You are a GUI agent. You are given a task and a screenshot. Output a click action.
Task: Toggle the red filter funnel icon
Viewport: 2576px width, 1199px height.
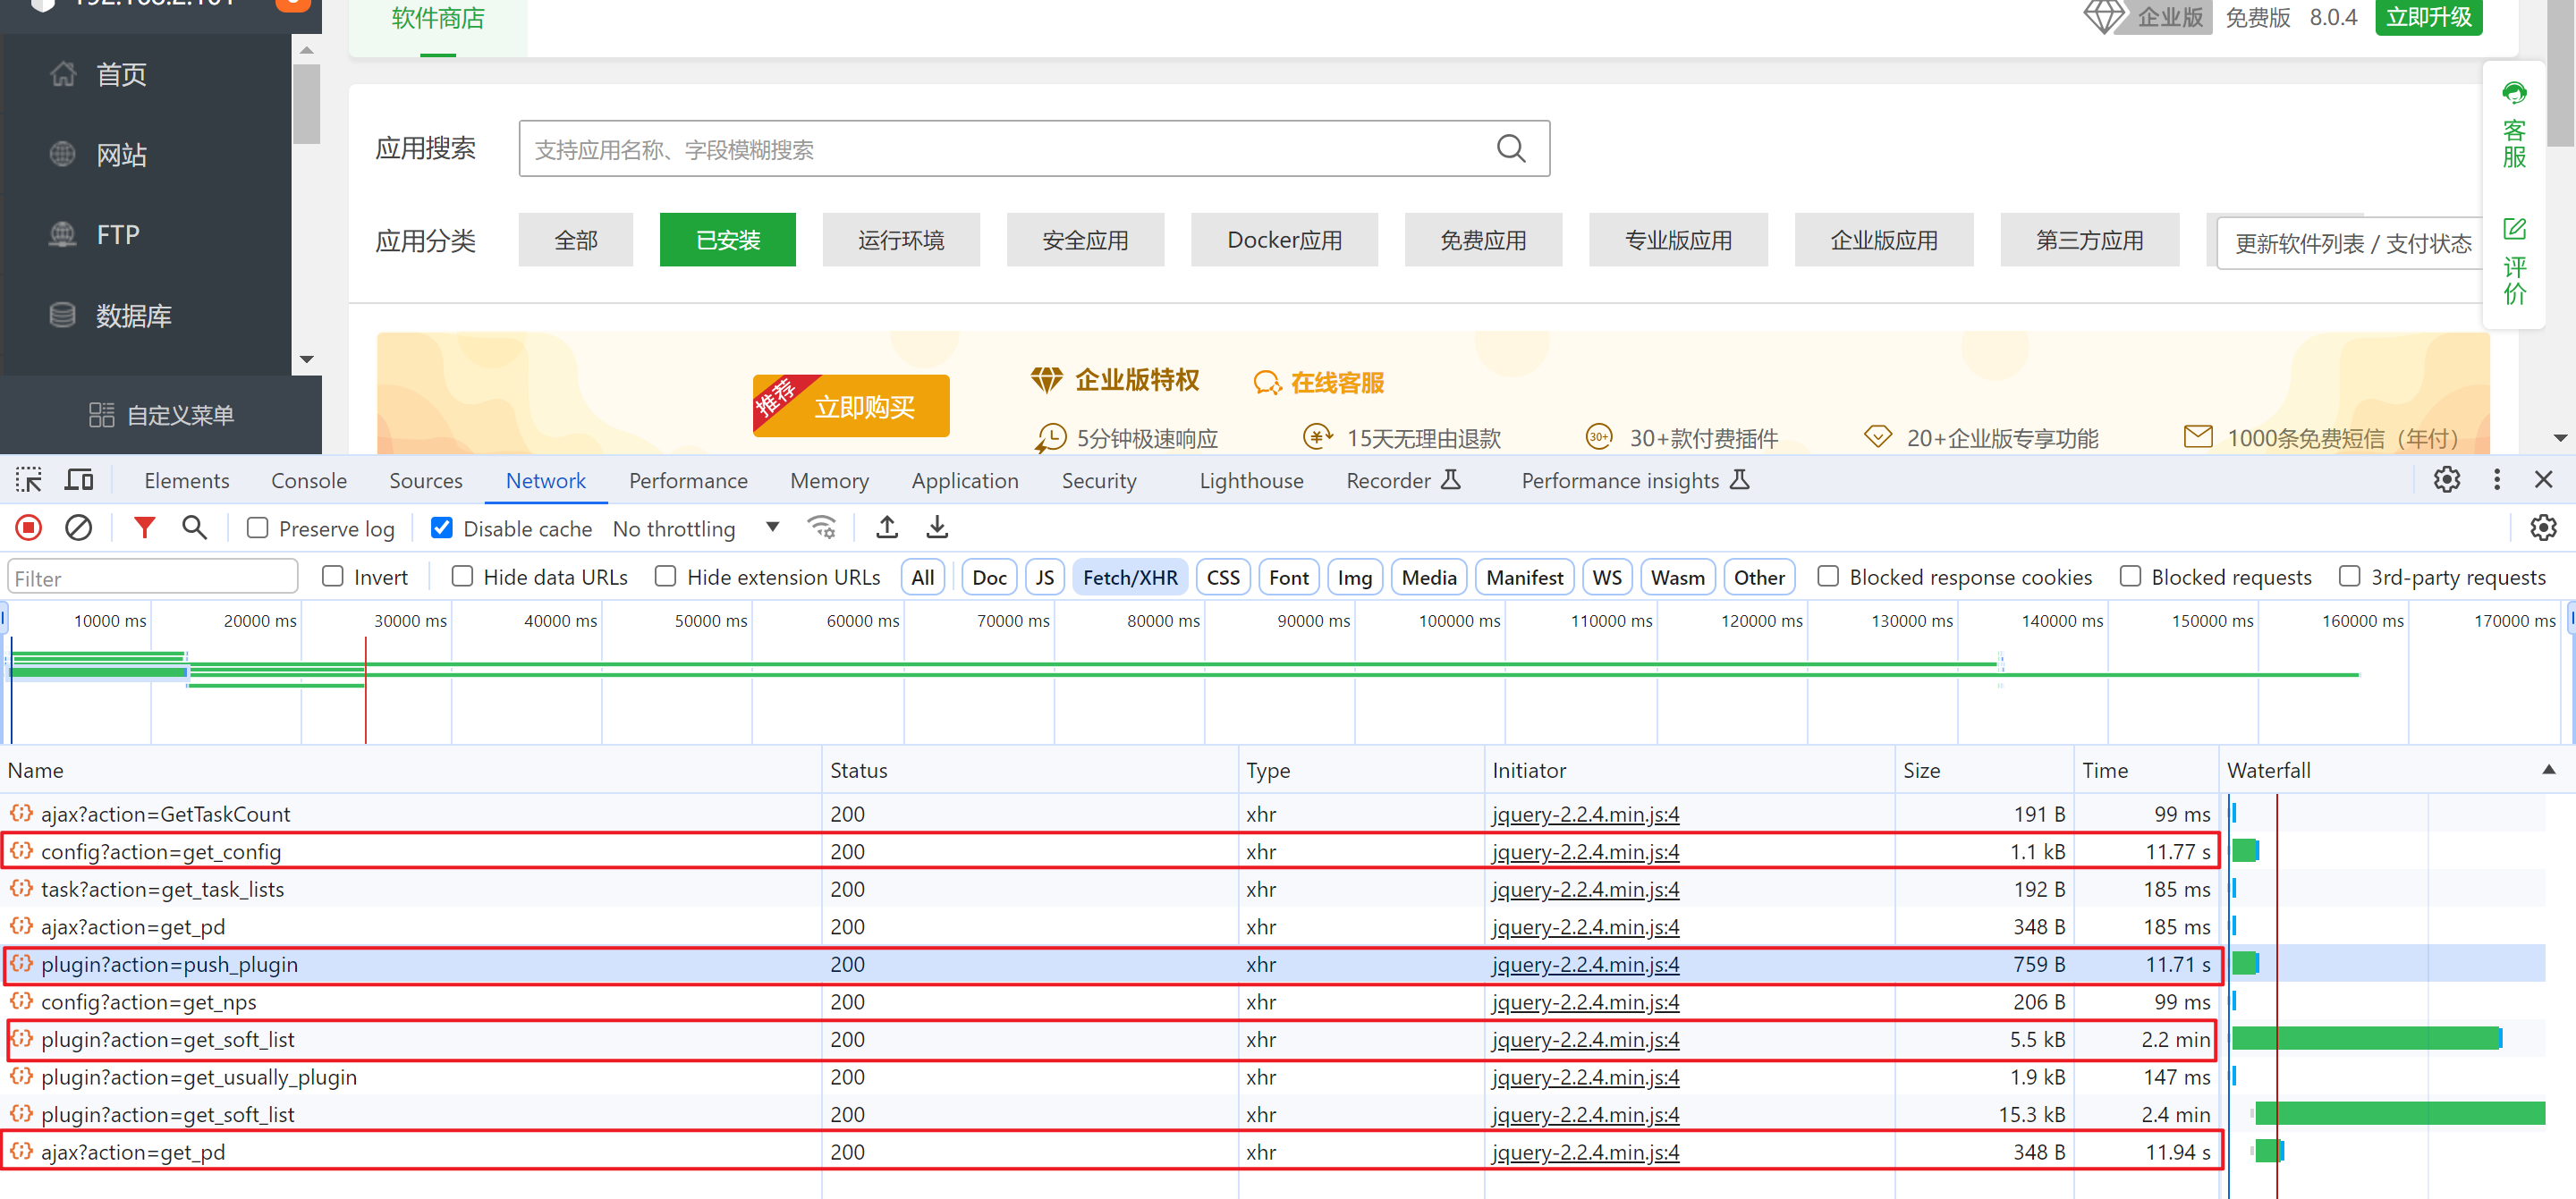(x=145, y=527)
